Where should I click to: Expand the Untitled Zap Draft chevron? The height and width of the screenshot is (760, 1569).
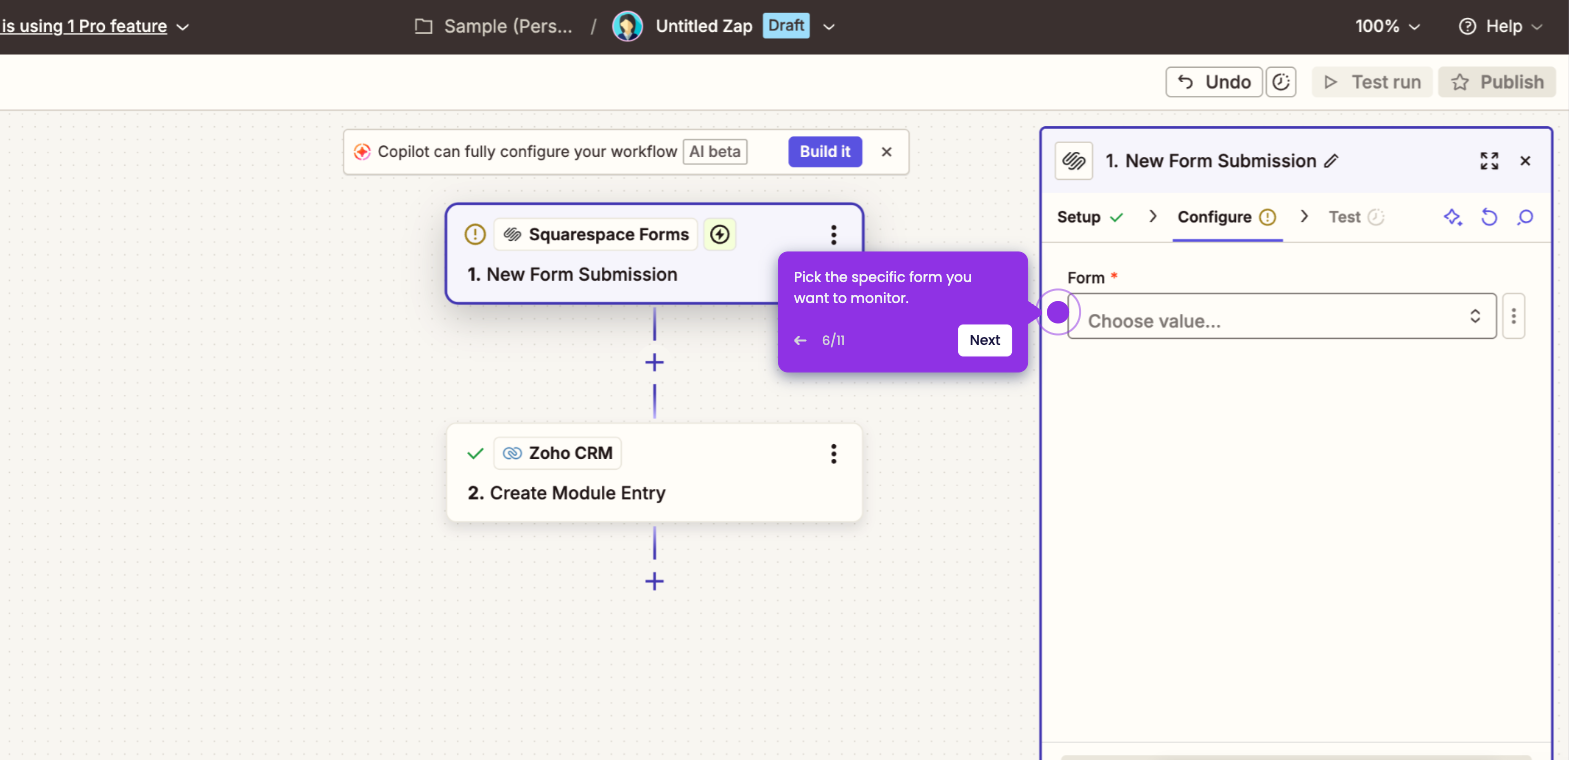(x=829, y=27)
